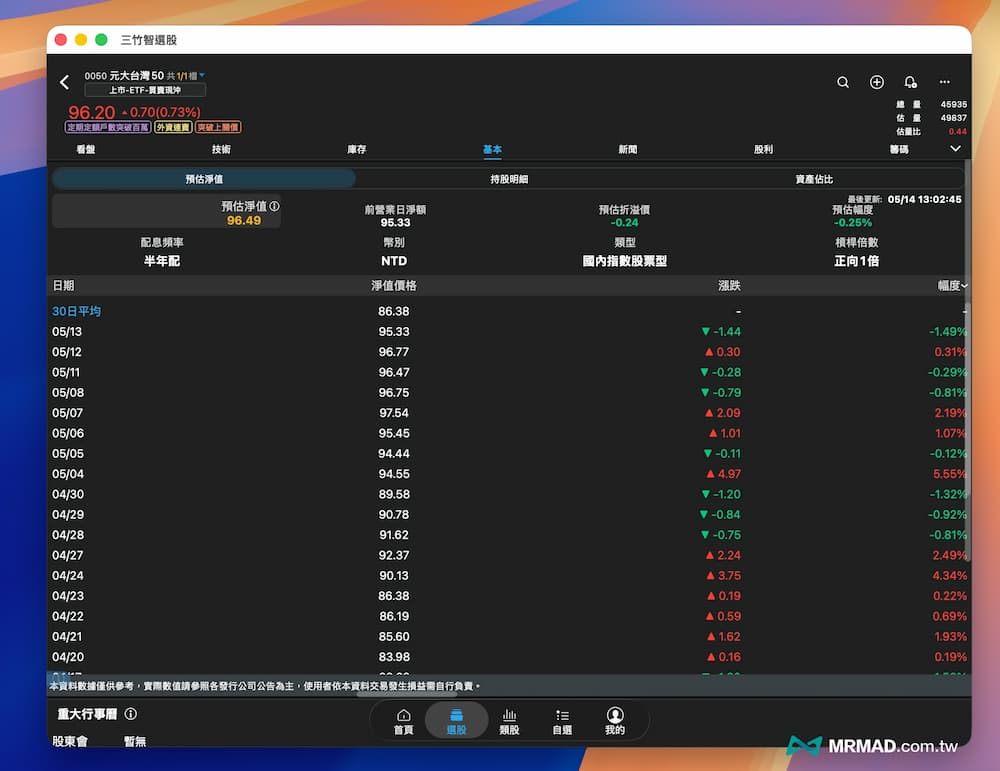Viewport: 1000px width, 771px height.
Task: Select the 30日平均 row
Action: coord(508,311)
